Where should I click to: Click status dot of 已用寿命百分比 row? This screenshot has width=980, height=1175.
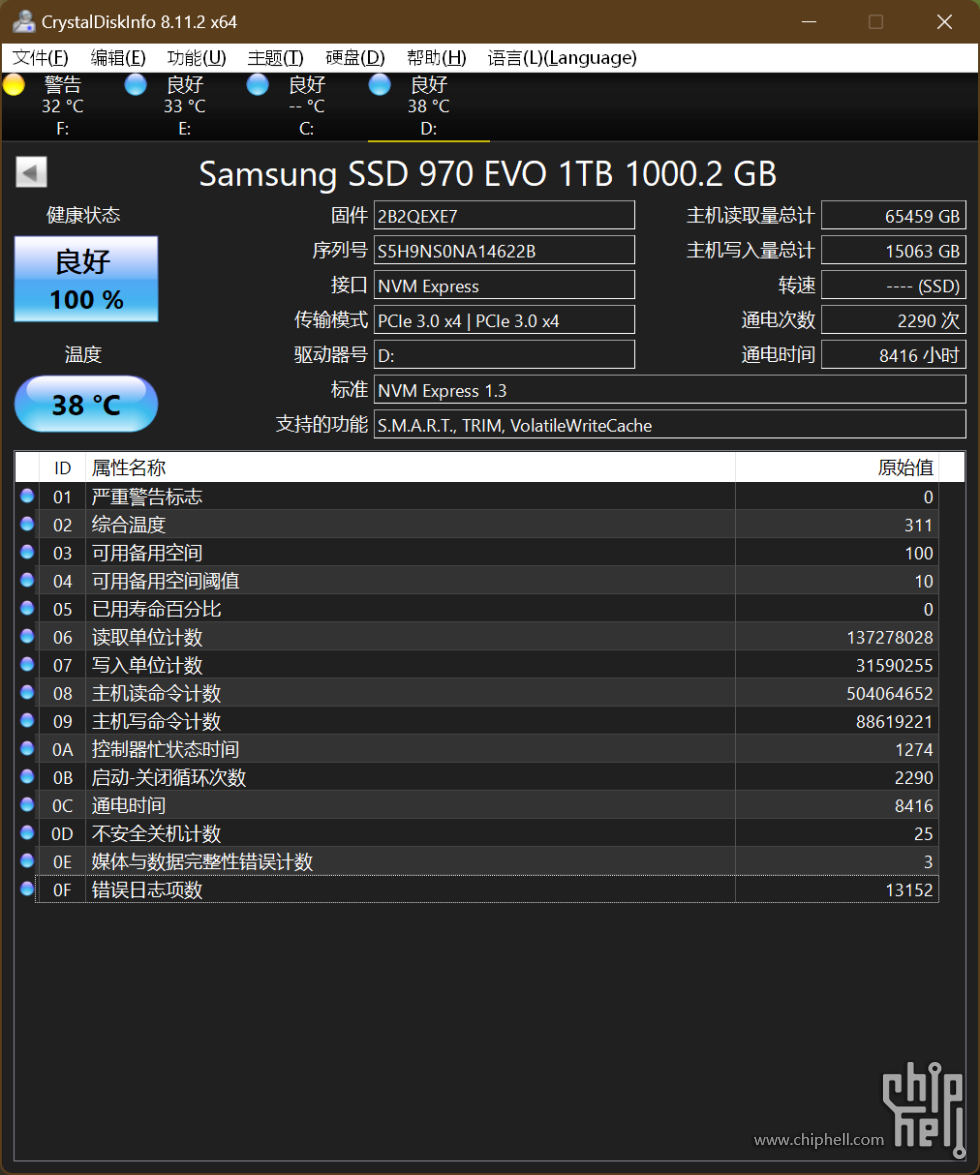27,608
